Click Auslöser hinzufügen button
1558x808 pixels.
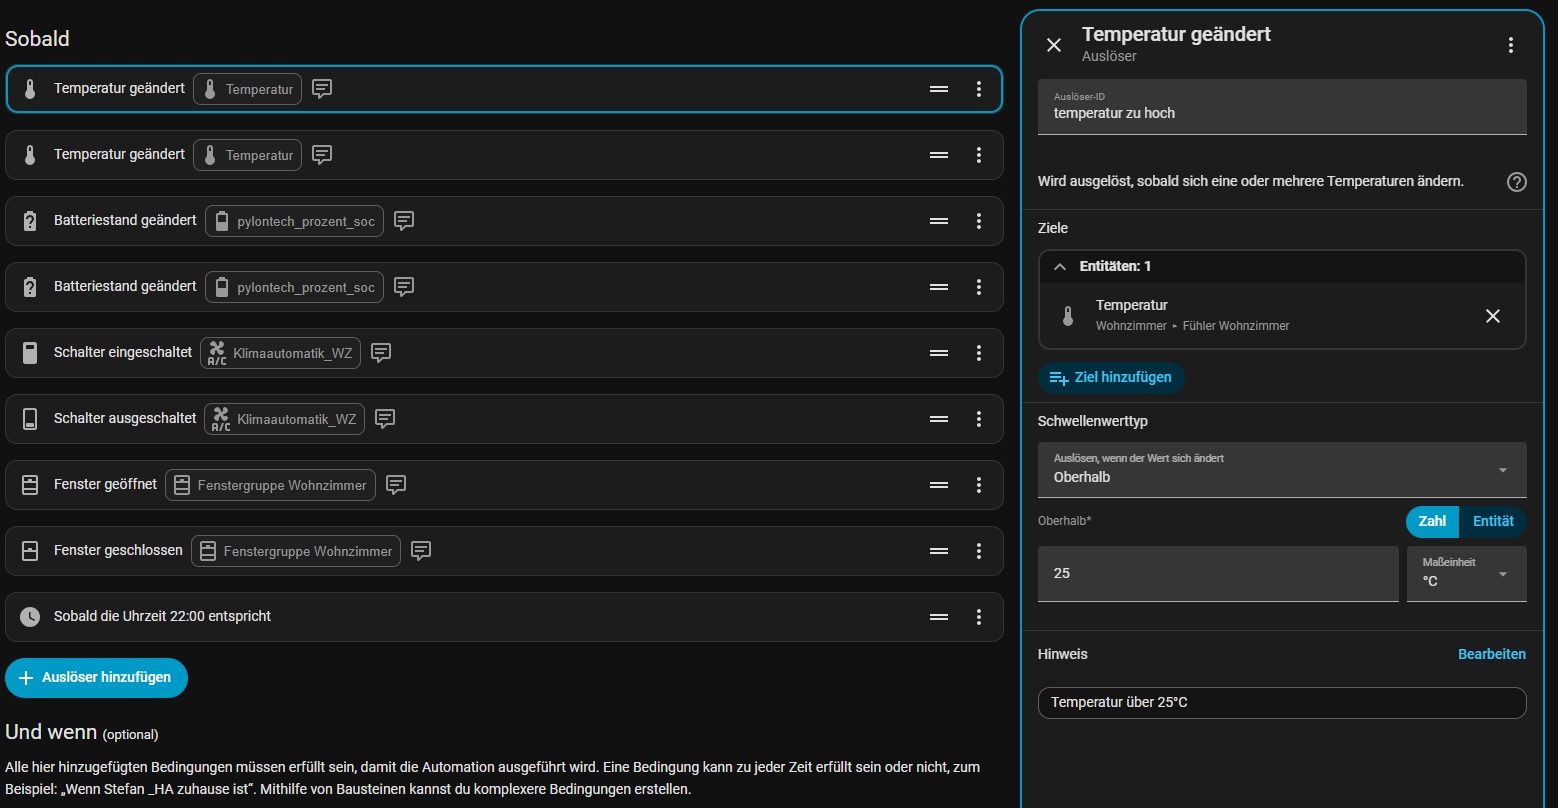(96, 678)
